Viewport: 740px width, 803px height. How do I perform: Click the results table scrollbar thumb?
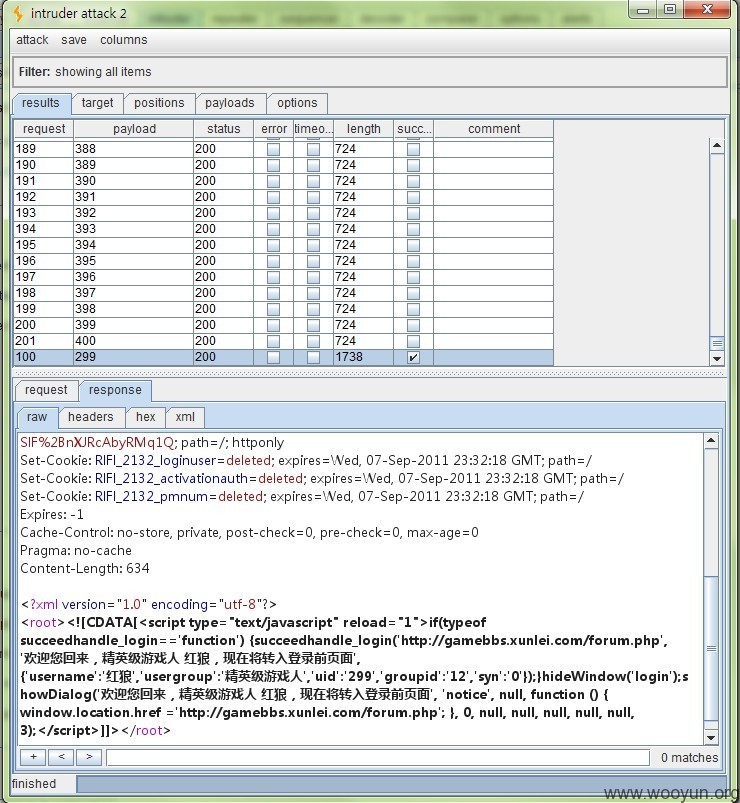click(x=717, y=344)
